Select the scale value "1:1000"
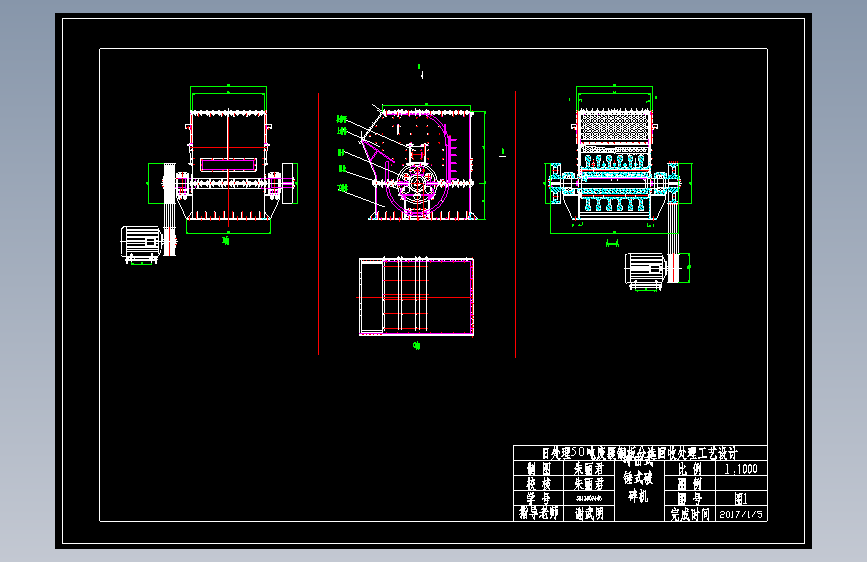Screen dimensions: 867x562 tap(741, 469)
